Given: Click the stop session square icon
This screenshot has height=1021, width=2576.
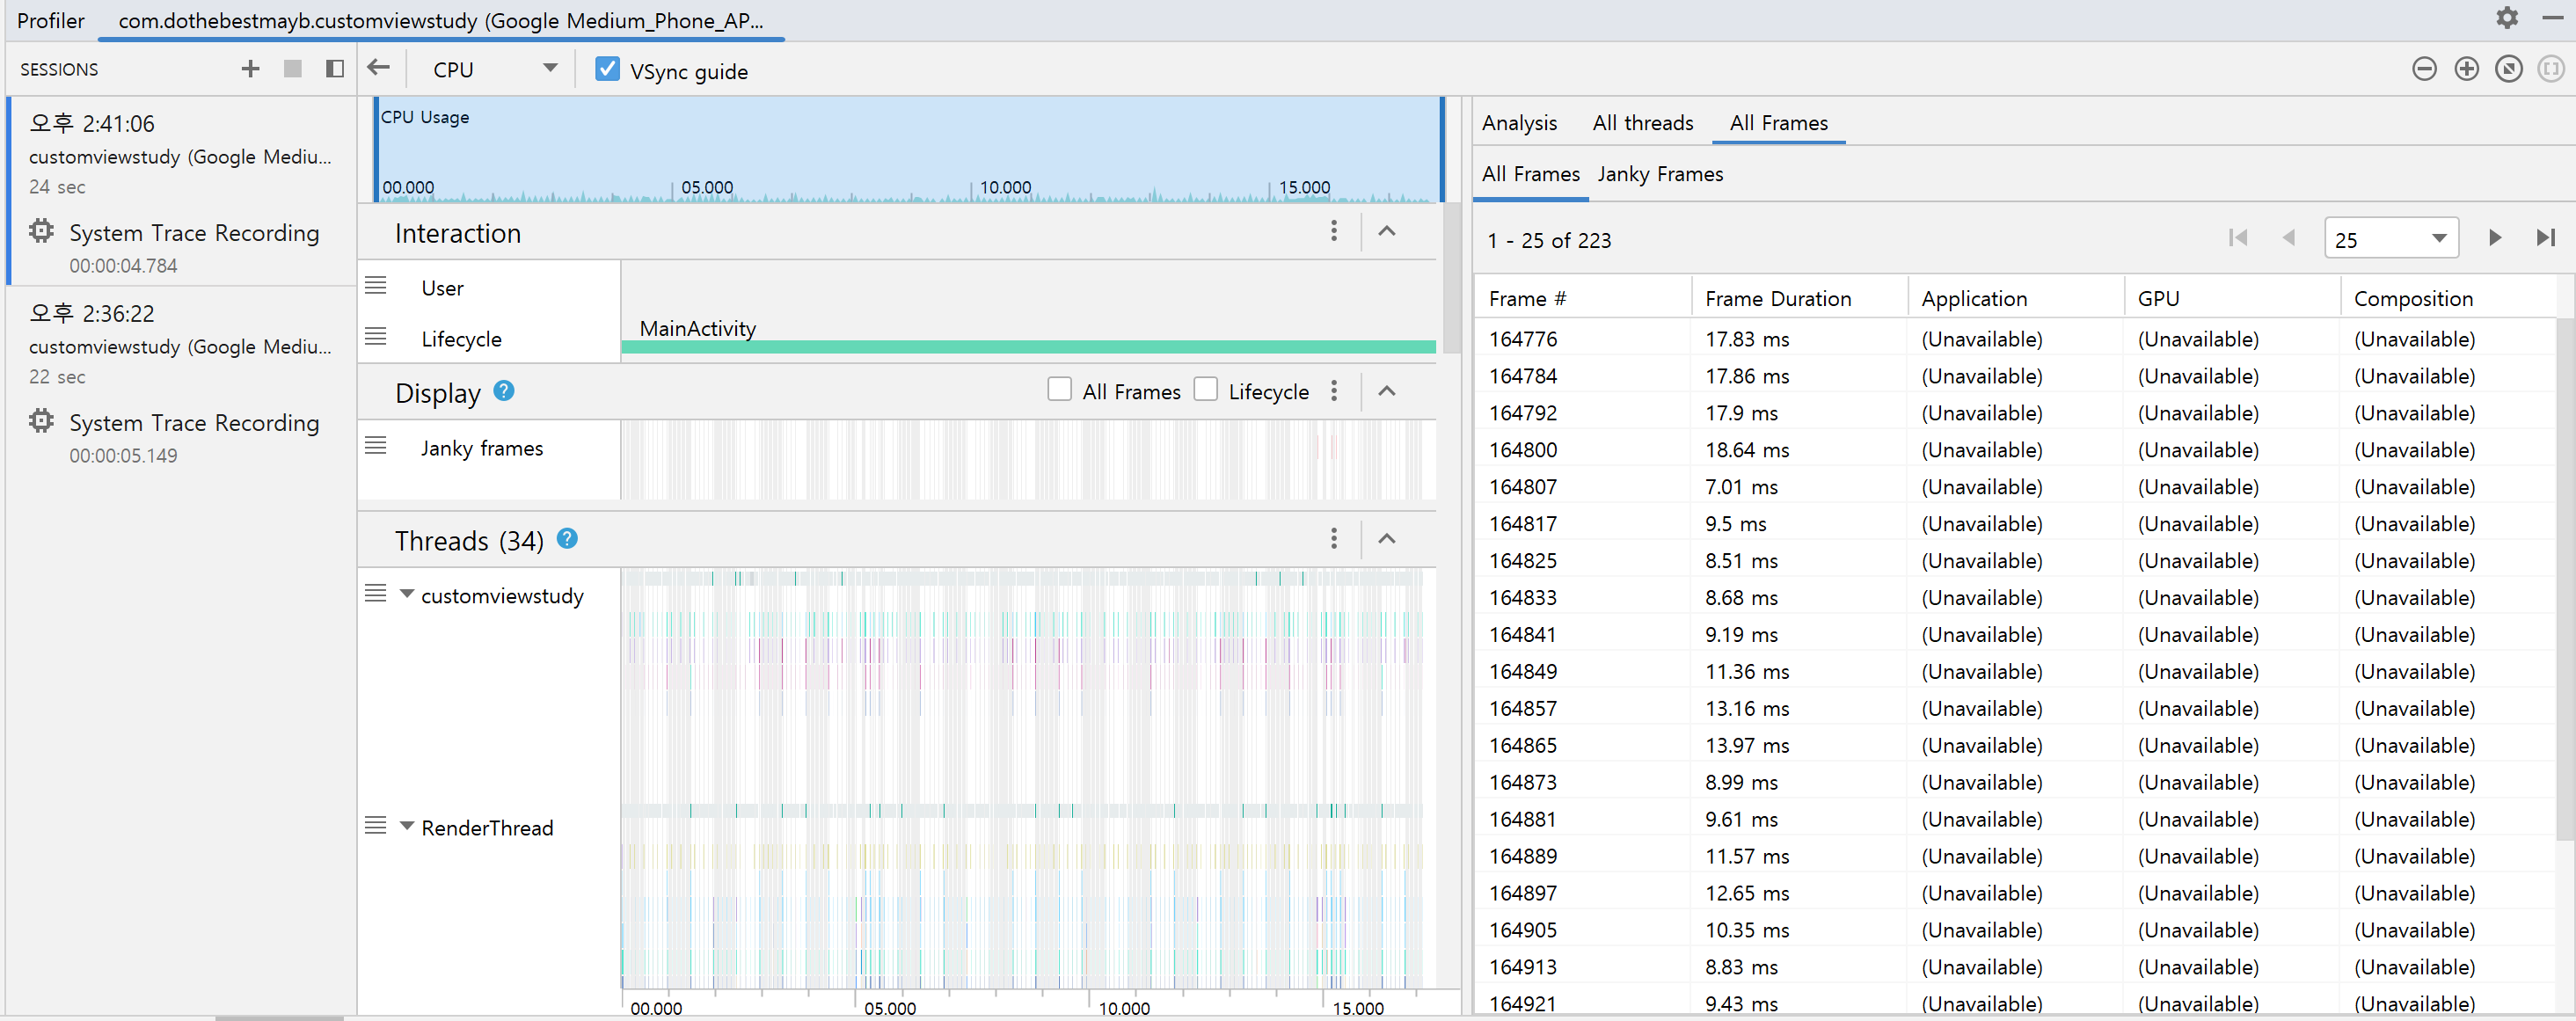Looking at the screenshot, I should (x=292, y=69).
